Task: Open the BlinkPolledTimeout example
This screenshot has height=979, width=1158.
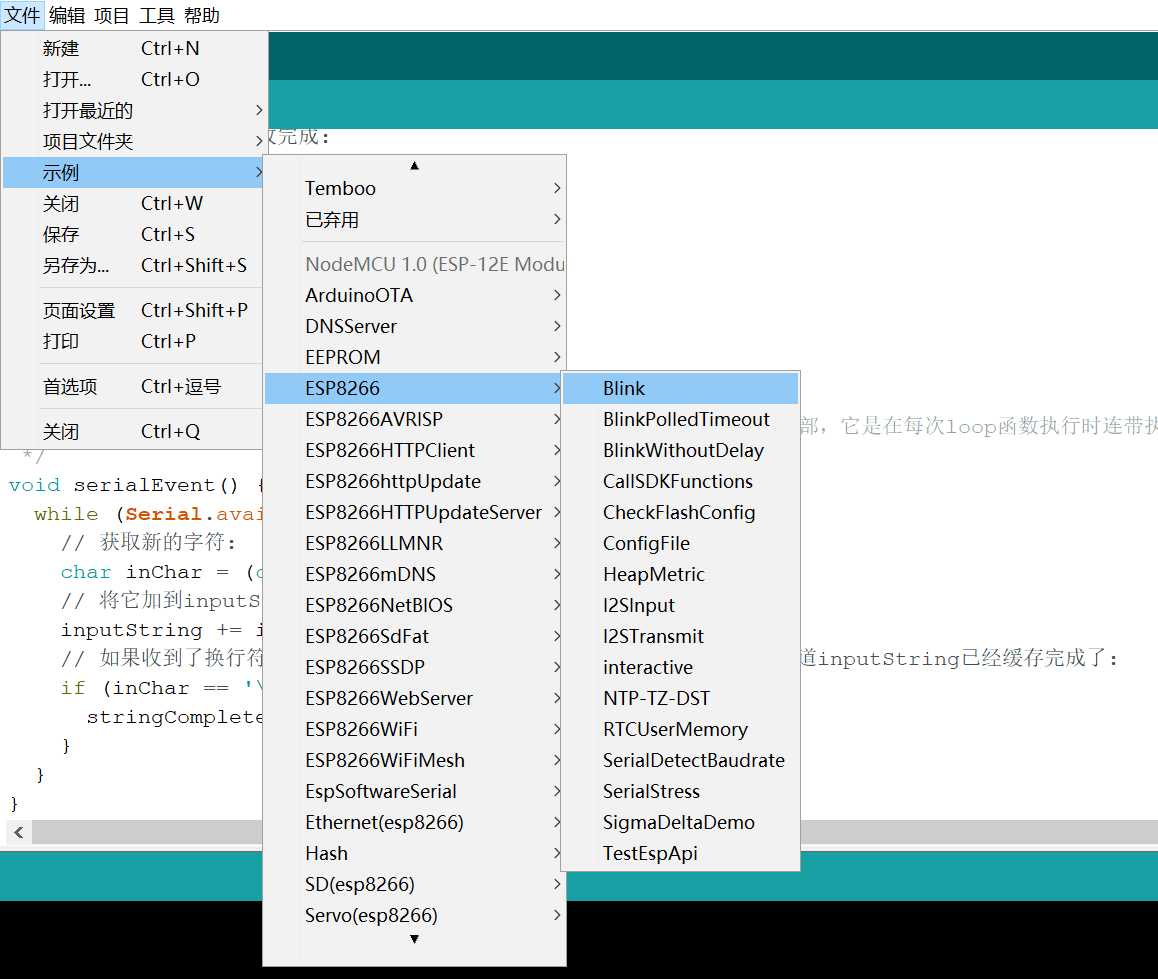Action: click(680, 419)
